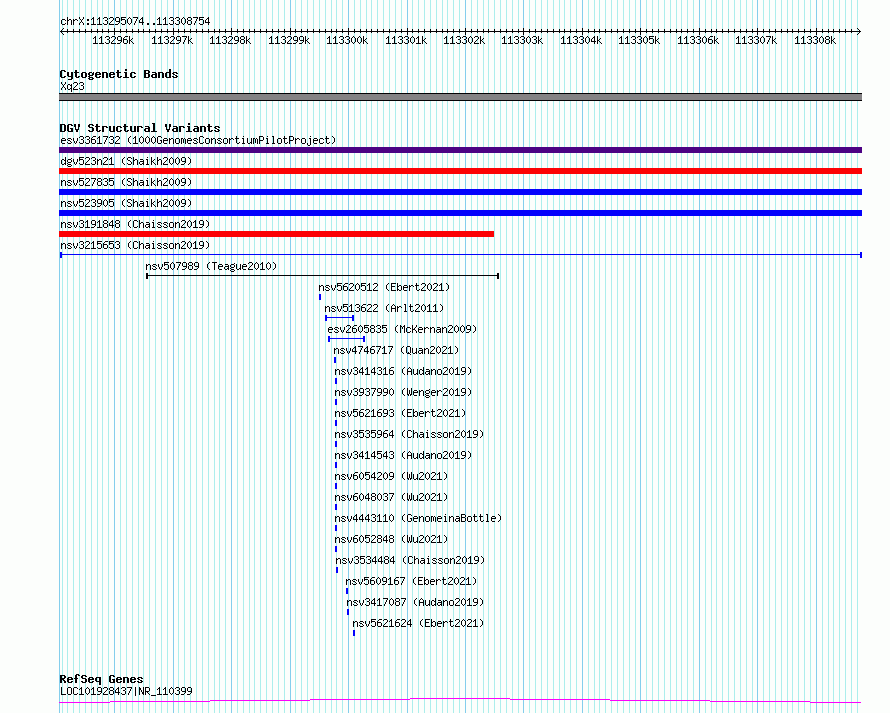The image size is (890, 713).
Task: Click the 113305k ruler tick label
Action: [639, 40]
